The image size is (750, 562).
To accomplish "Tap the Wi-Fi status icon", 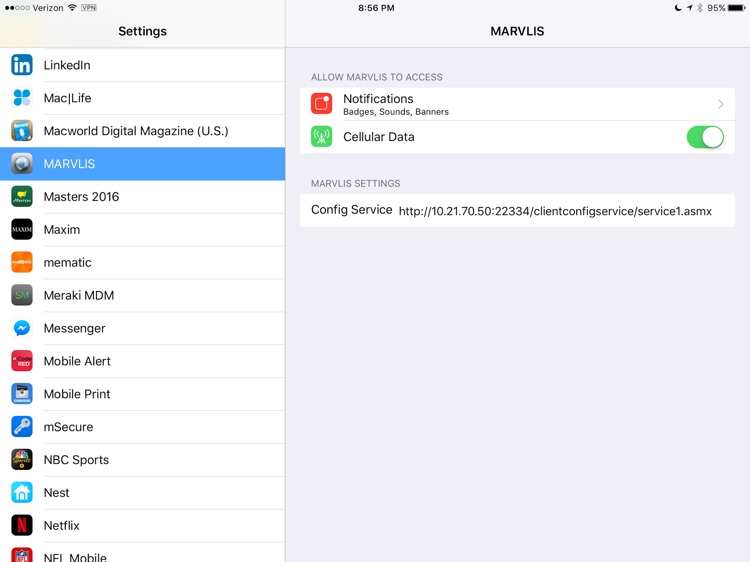I will tap(72, 8).
